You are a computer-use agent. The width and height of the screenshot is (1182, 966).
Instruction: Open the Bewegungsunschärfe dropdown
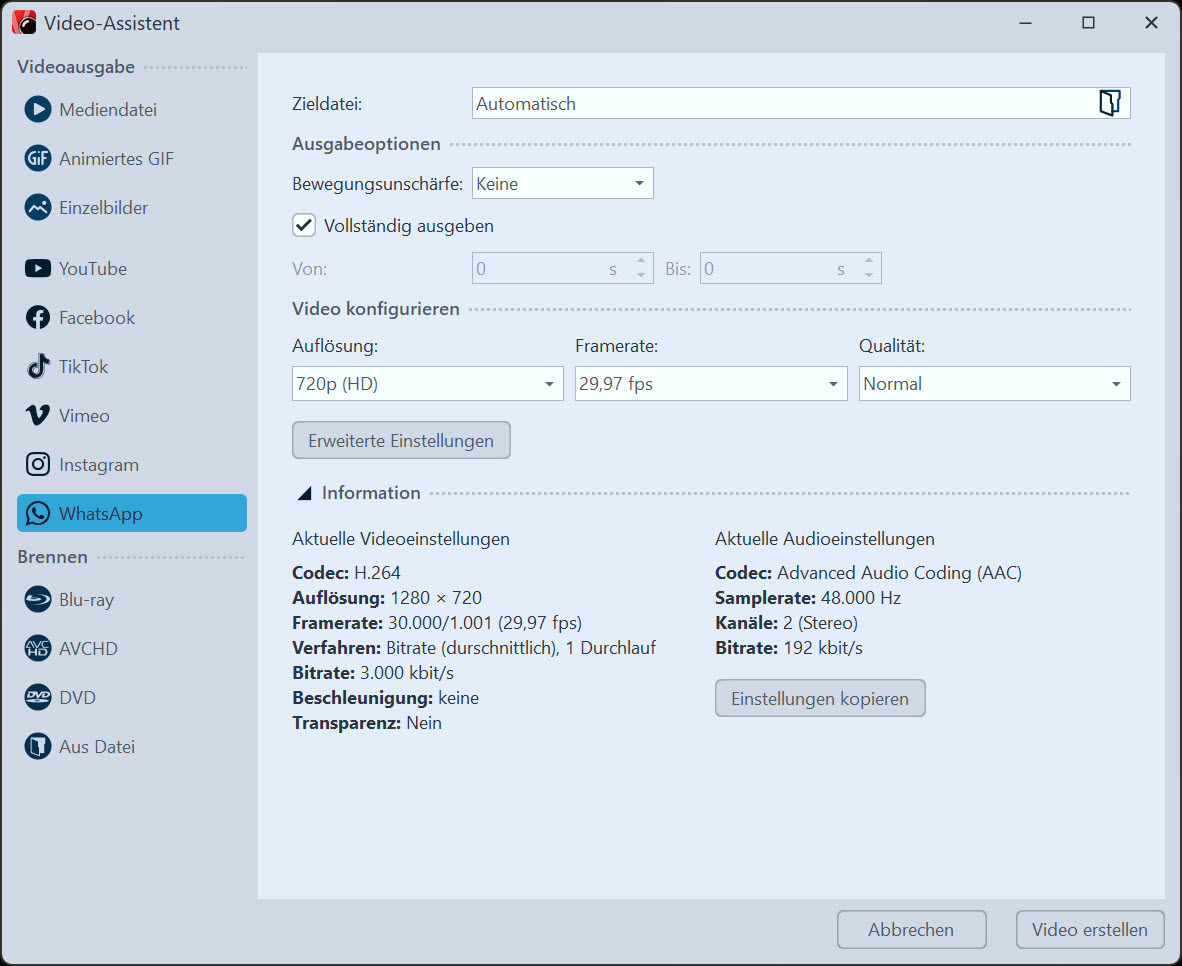(x=562, y=184)
